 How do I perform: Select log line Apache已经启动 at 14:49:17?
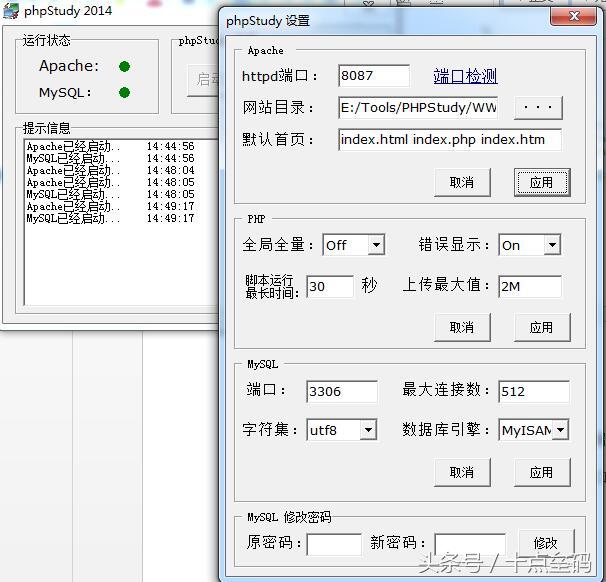coord(111,206)
